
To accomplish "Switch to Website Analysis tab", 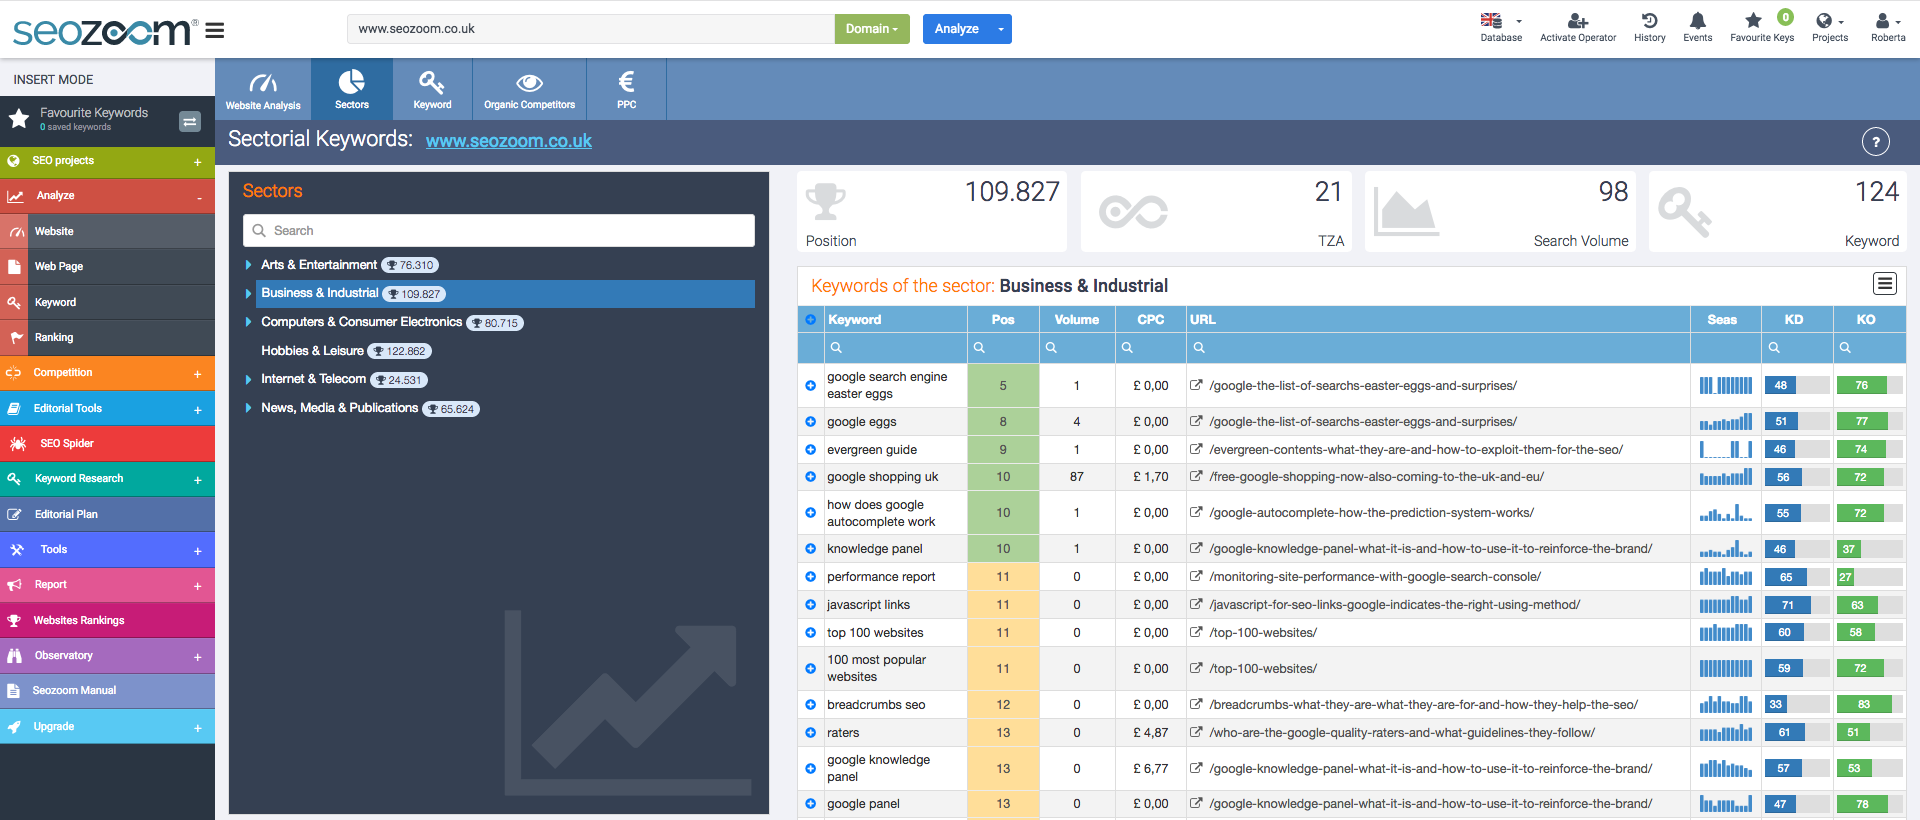I will tap(263, 90).
